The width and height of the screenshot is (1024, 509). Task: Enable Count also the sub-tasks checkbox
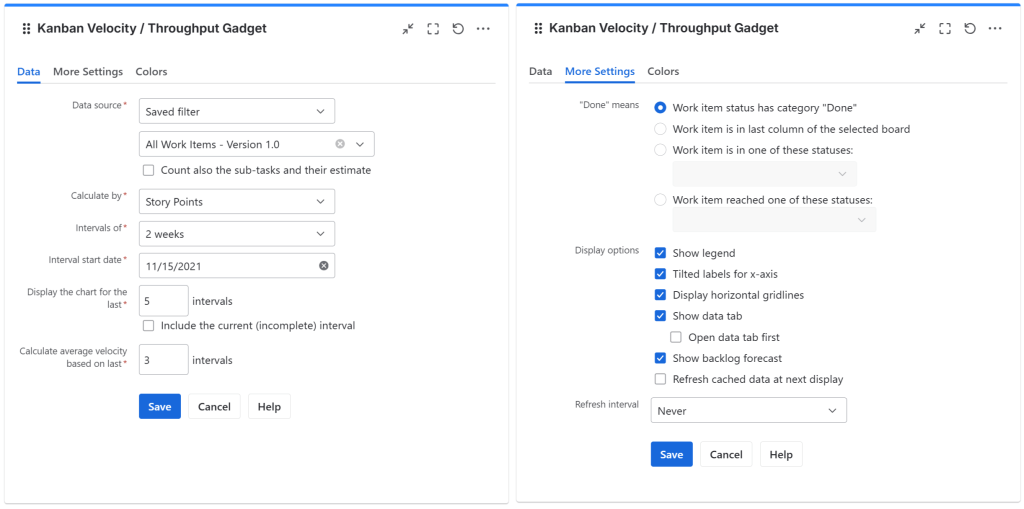tap(149, 170)
